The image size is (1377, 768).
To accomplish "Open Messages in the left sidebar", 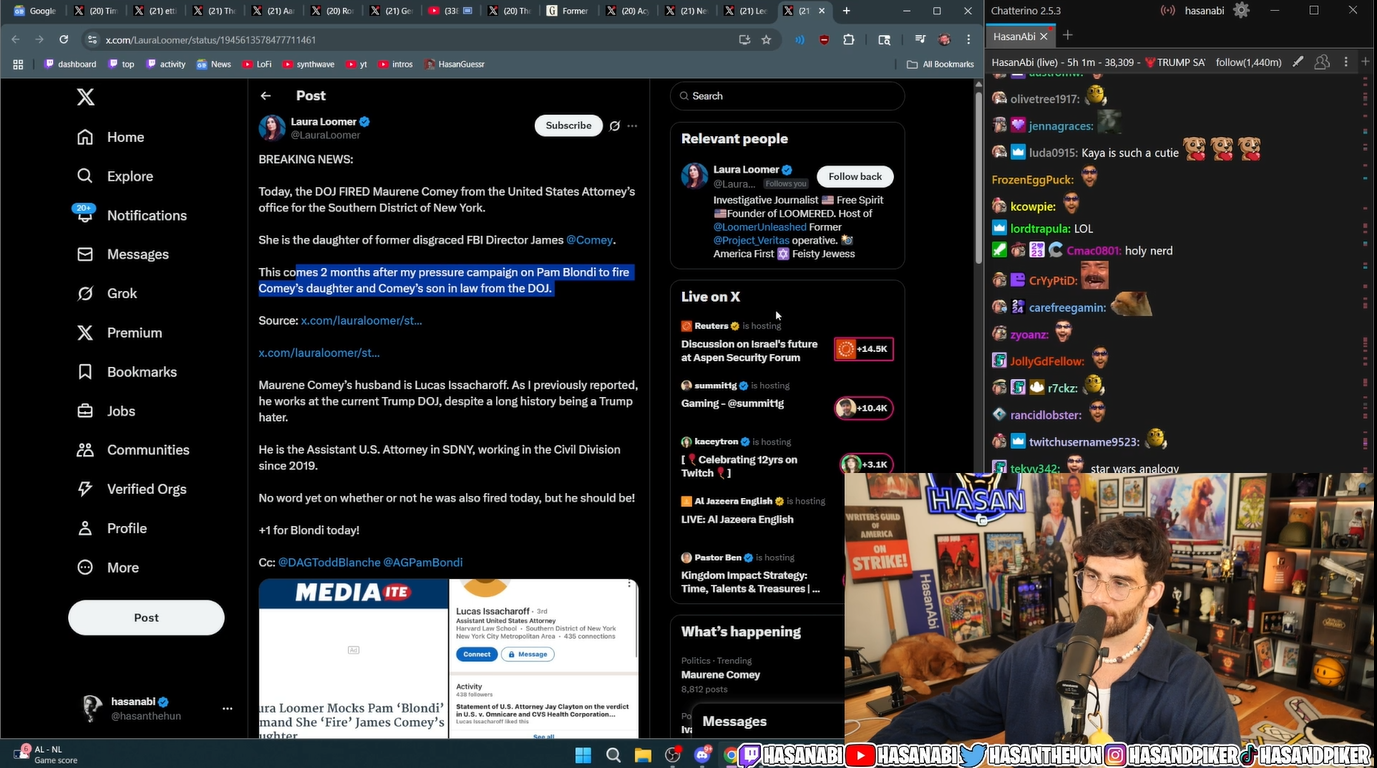I will tap(123, 254).
